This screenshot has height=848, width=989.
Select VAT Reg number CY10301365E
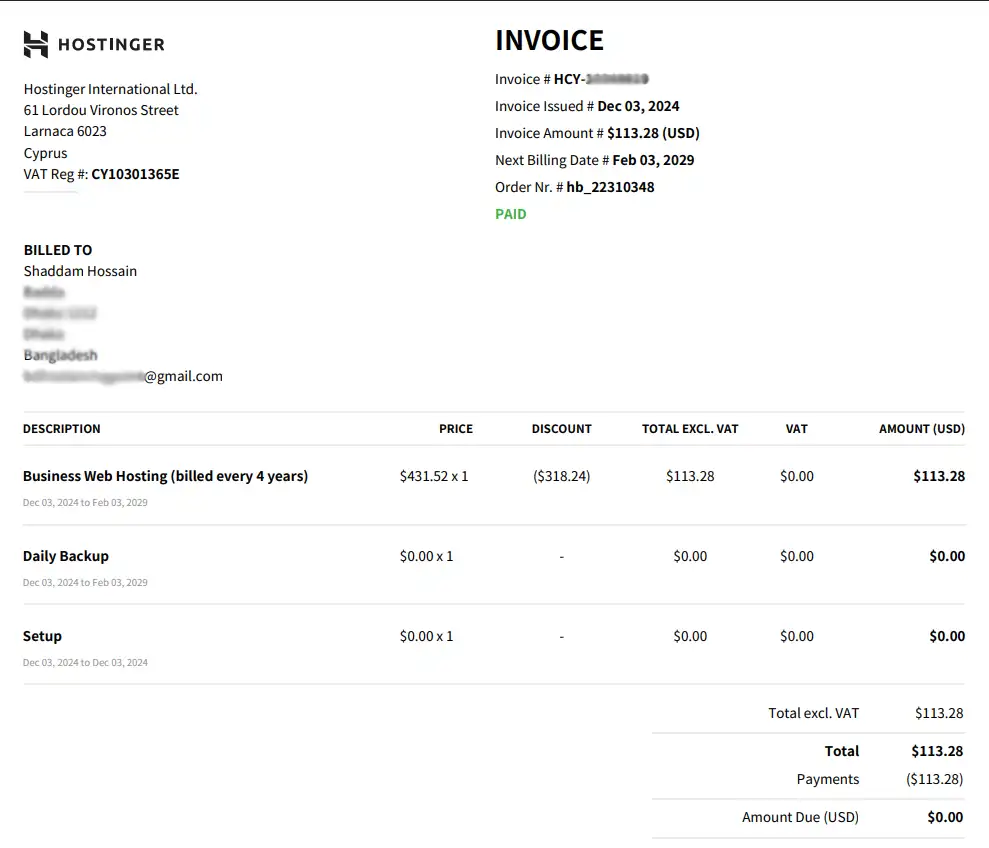point(135,174)
